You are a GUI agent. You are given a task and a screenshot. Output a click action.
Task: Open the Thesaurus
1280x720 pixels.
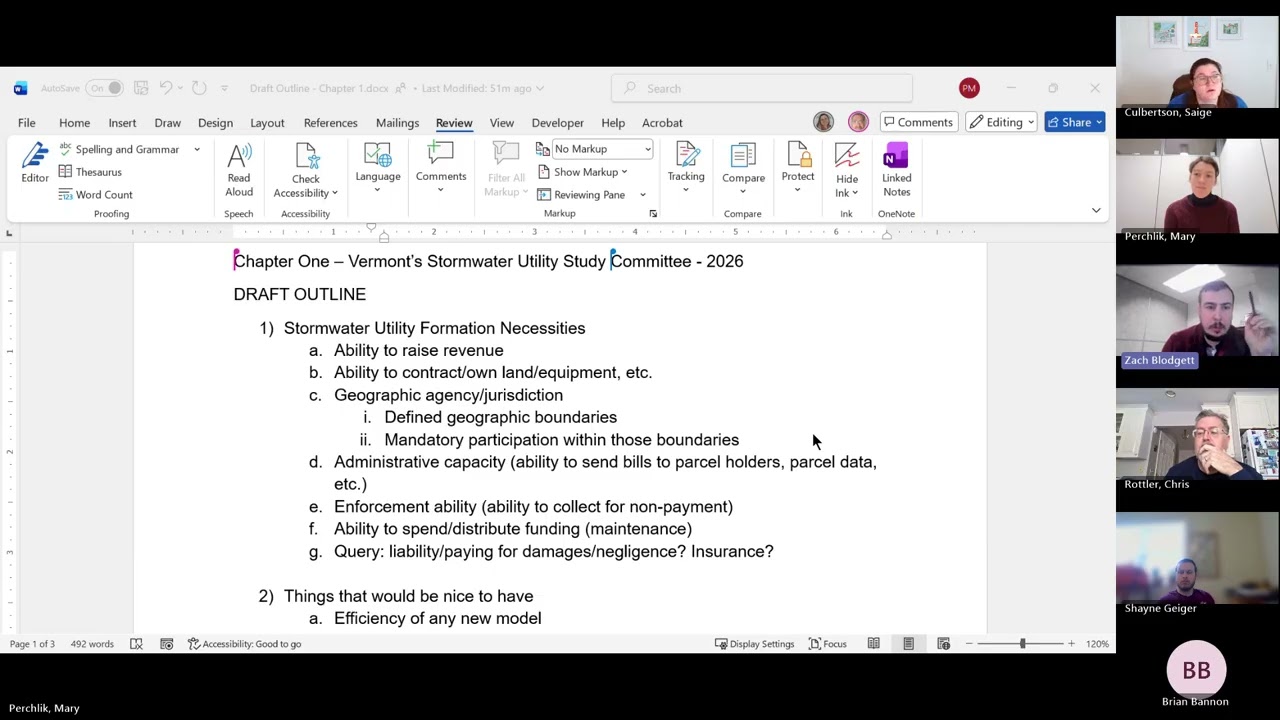pos(90,172)
